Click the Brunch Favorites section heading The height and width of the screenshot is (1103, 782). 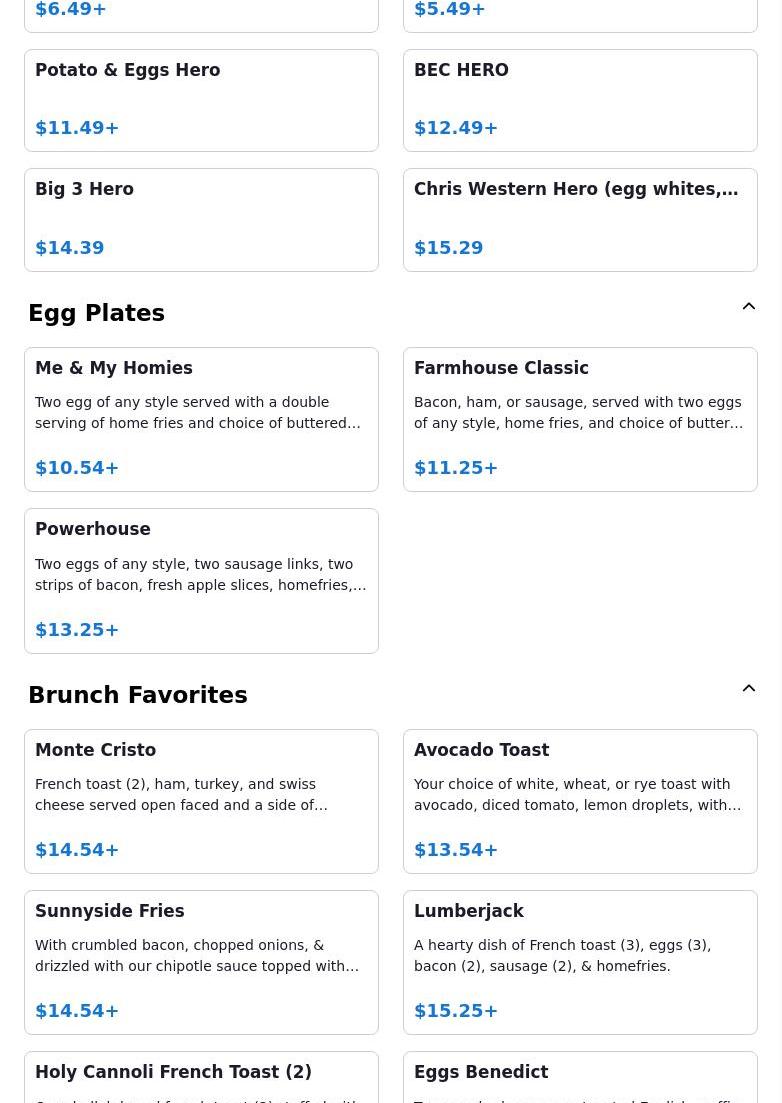point(137,695)
